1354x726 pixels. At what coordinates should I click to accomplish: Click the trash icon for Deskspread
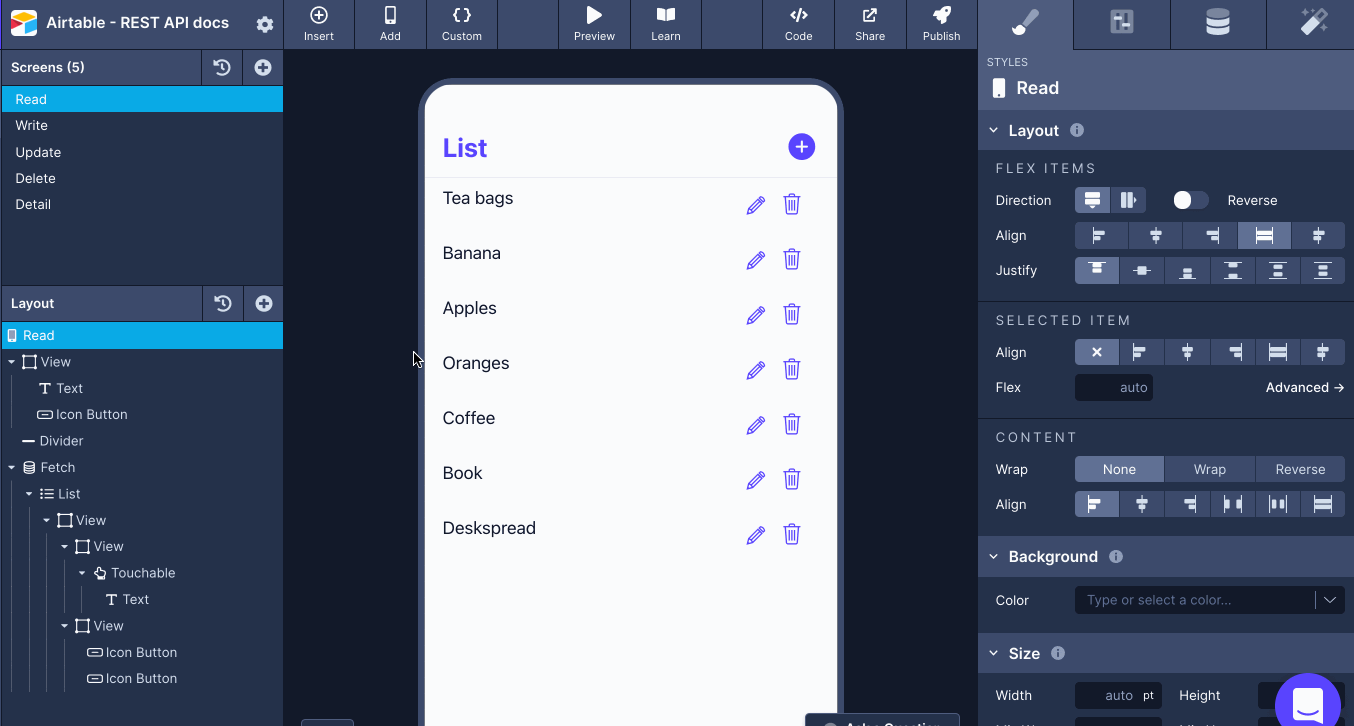[792, 534]
